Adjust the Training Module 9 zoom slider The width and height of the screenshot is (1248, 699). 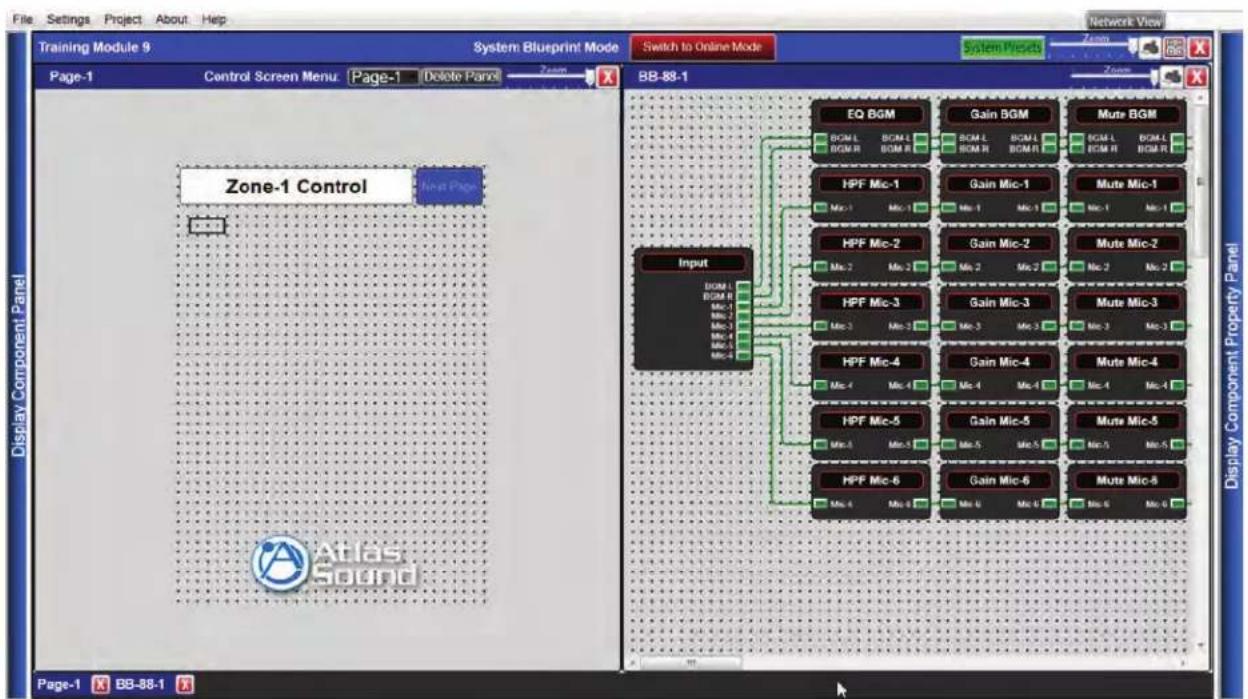tap(1095, 47)
